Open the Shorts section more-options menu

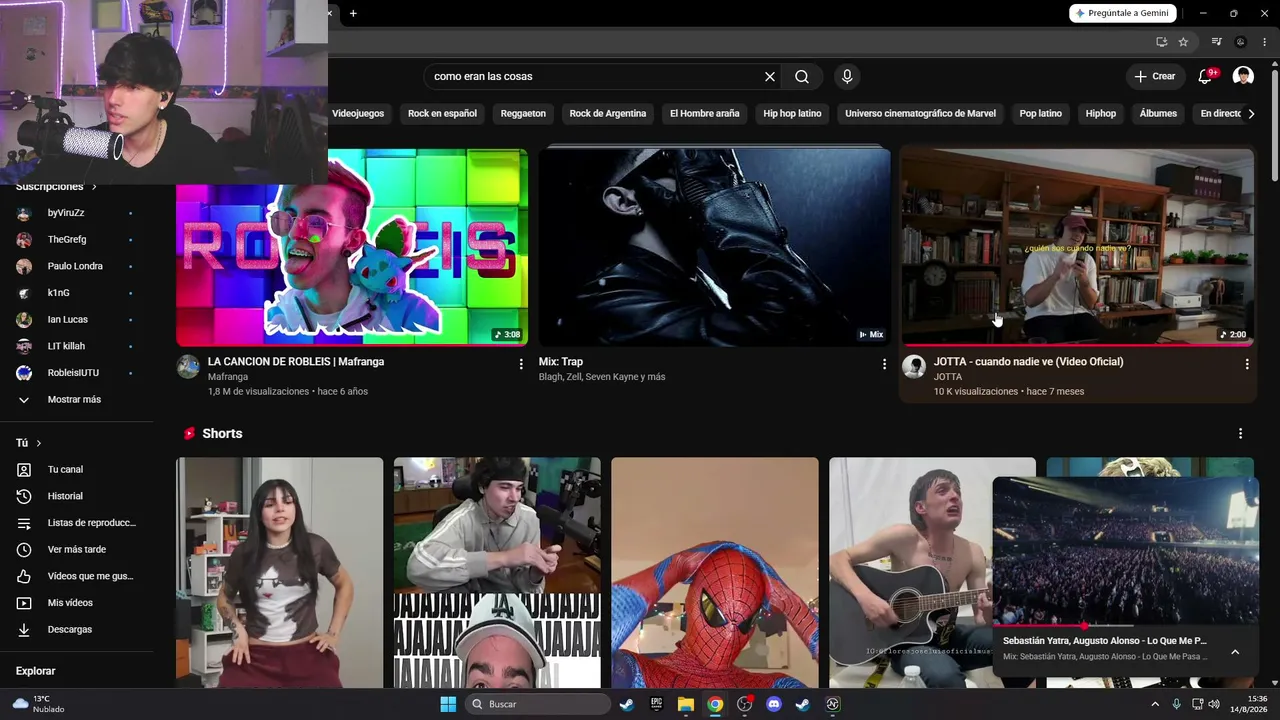(x=1240, y=434)
